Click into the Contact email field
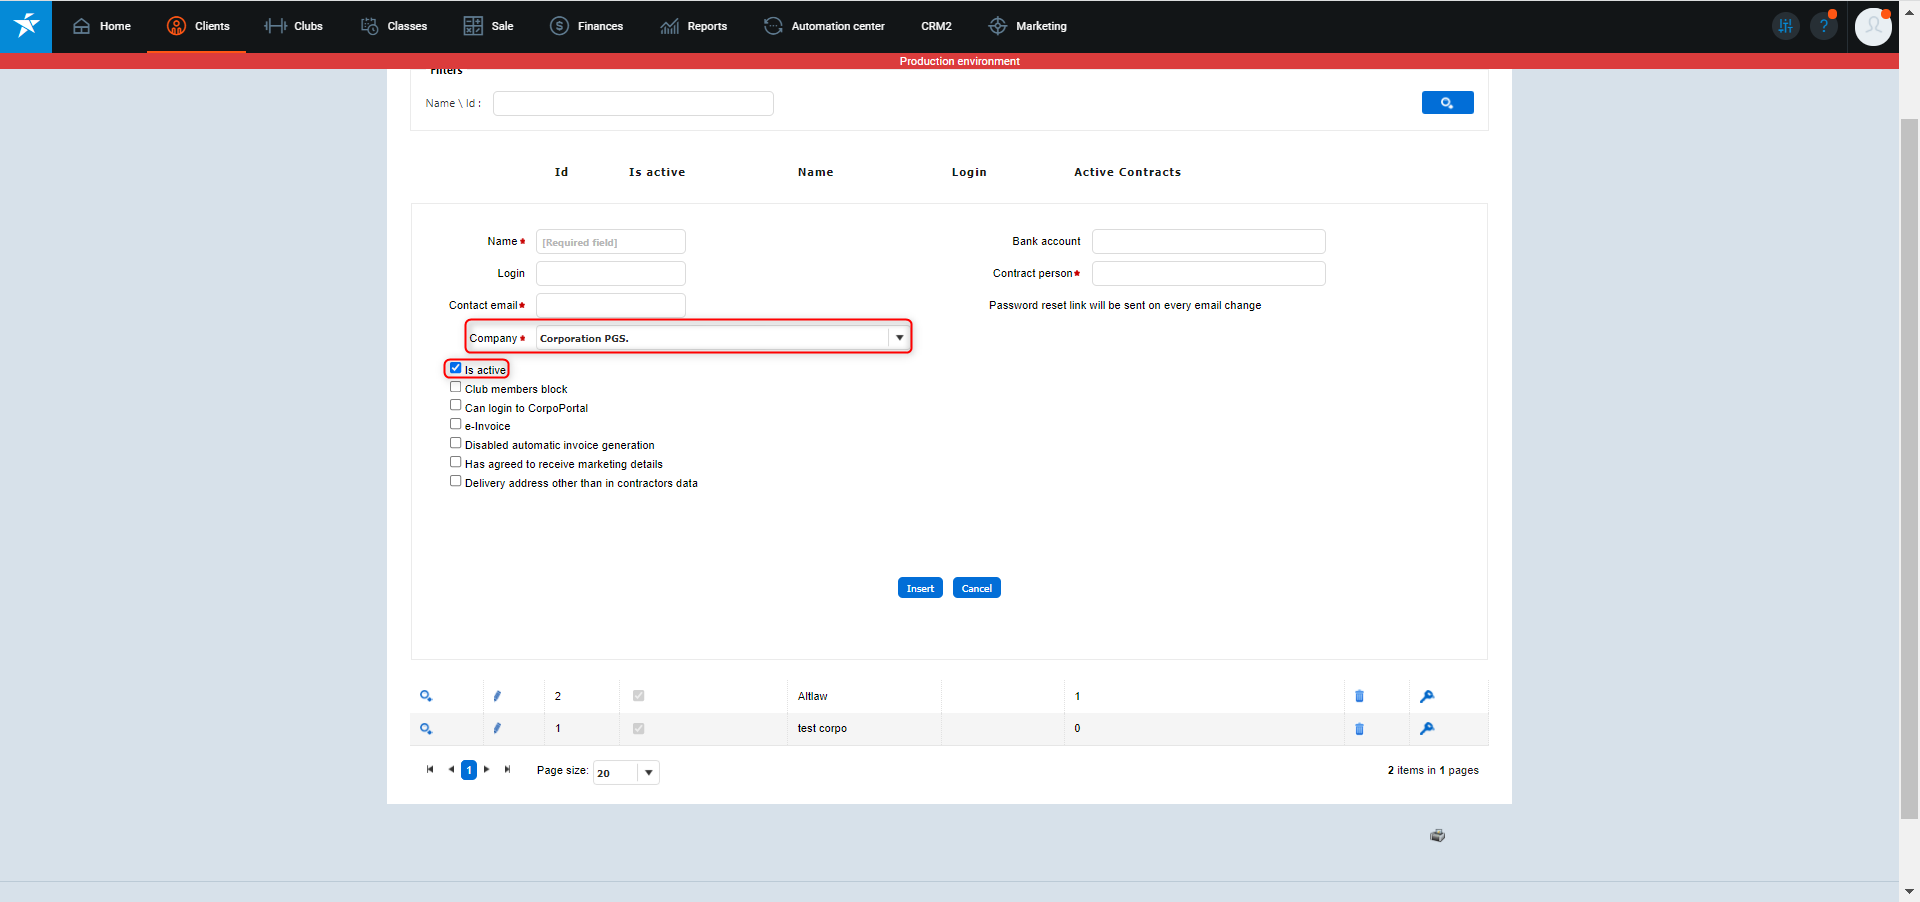This screenshot has width=1920, height=902. coord(610,305)
